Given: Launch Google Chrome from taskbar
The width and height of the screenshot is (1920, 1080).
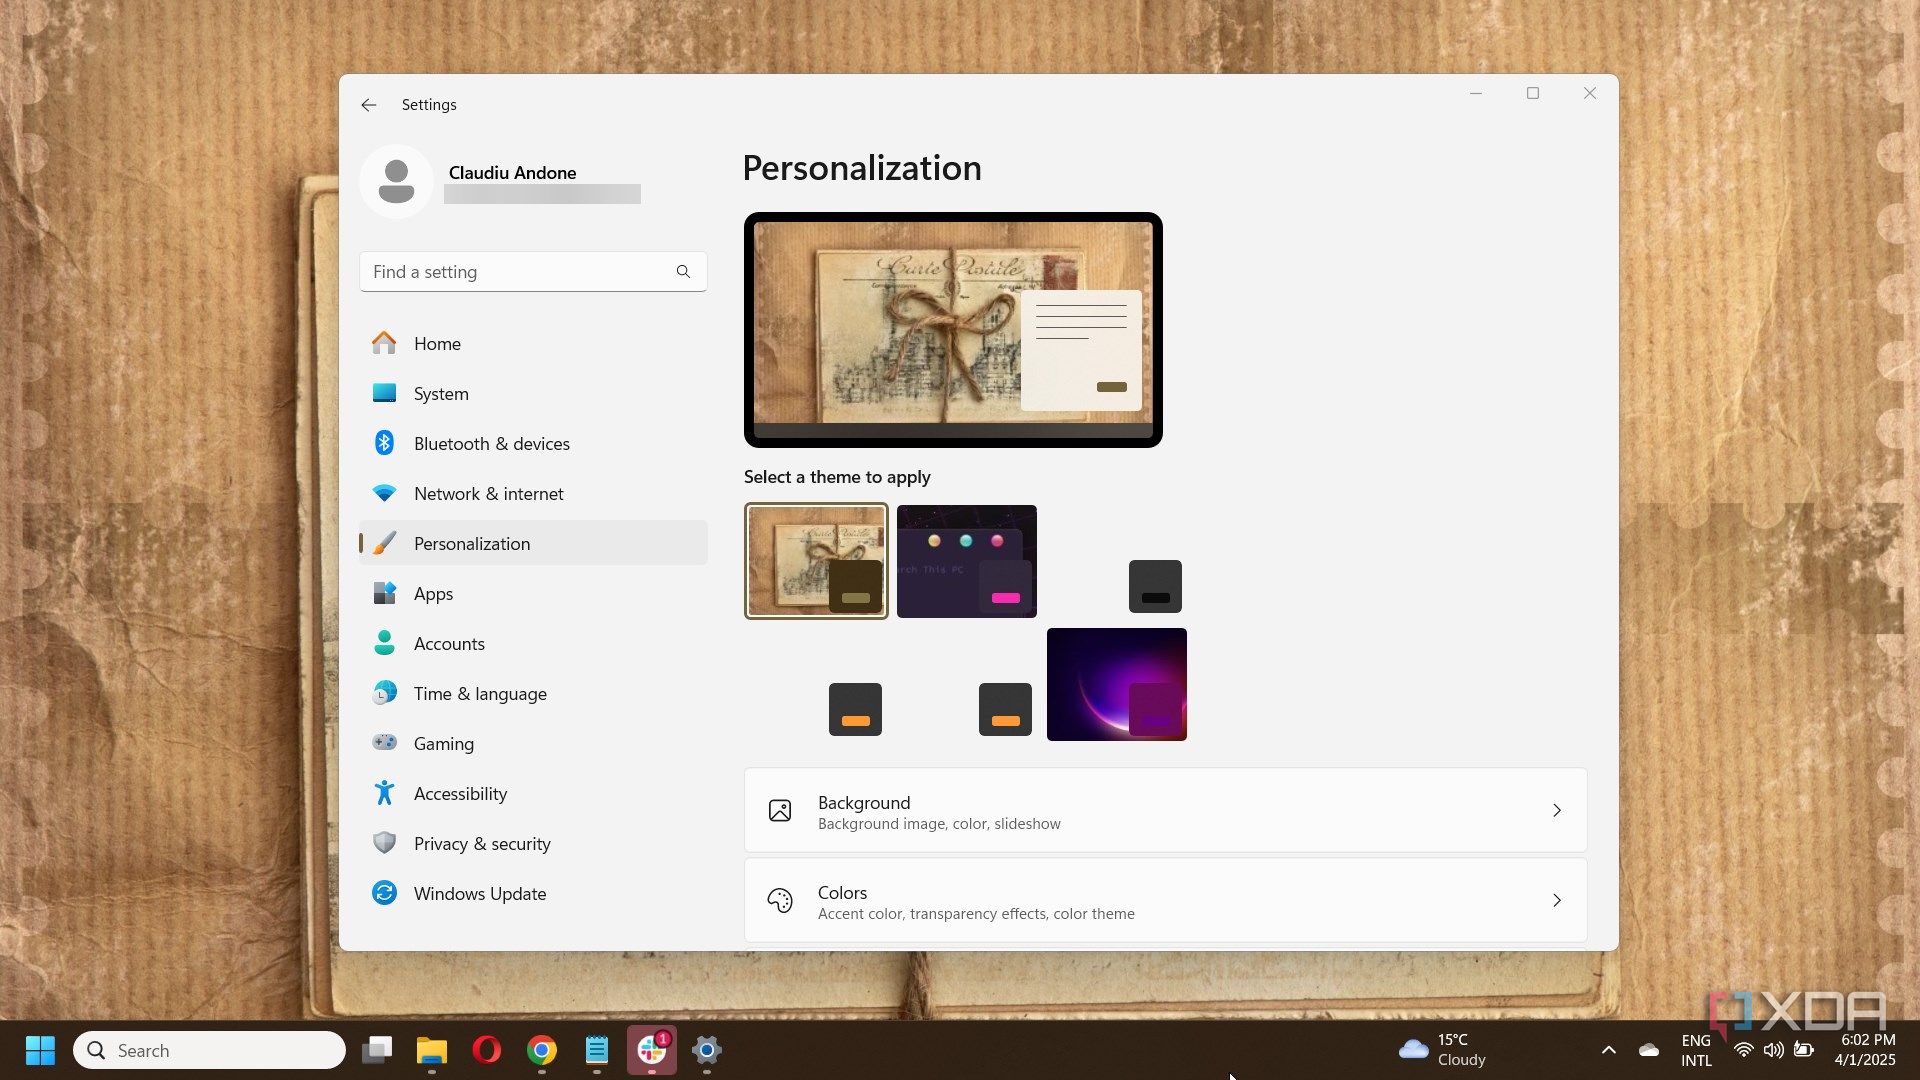Looking at the screenshot, I should [x=542, y=1050].
